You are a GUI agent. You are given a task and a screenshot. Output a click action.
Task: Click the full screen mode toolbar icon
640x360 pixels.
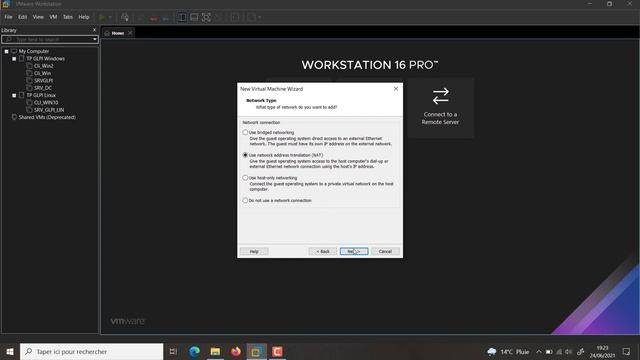[206, 17]
